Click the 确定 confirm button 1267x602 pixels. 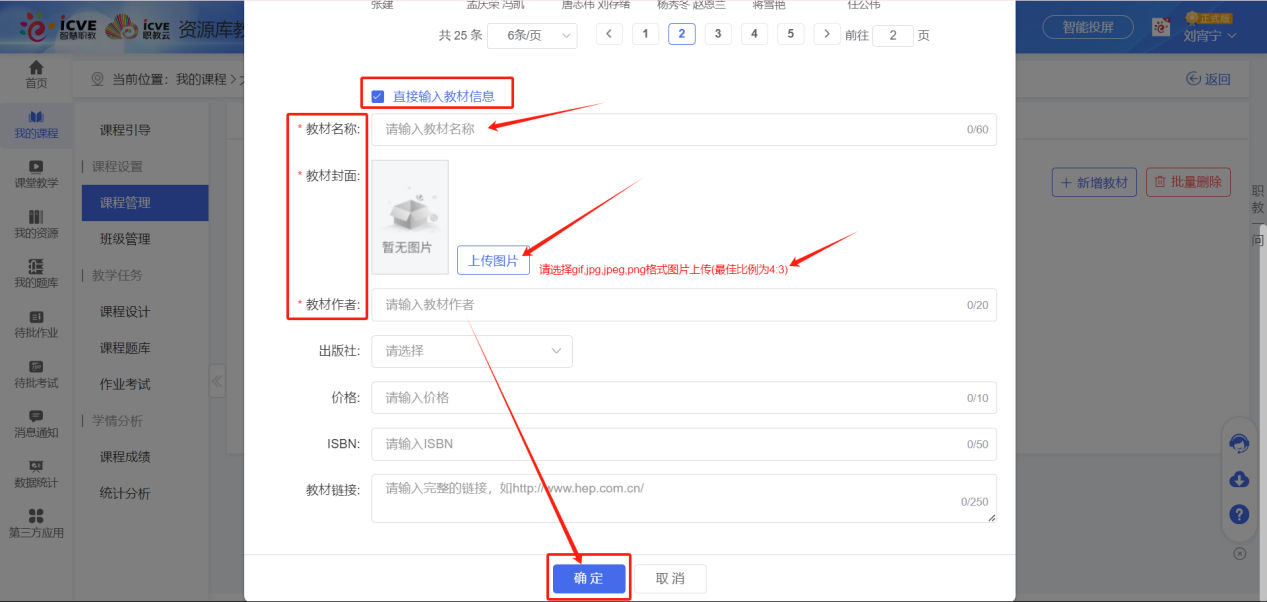pos(588,578)
